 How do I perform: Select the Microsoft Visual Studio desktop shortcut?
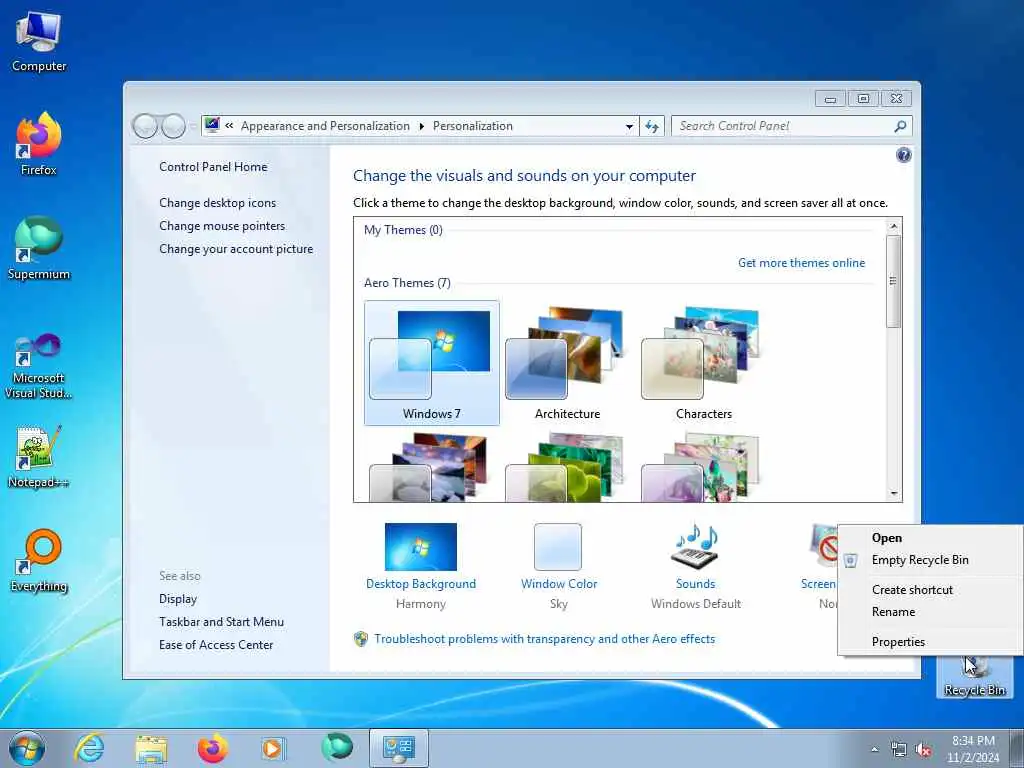click(x=39, y=366)
